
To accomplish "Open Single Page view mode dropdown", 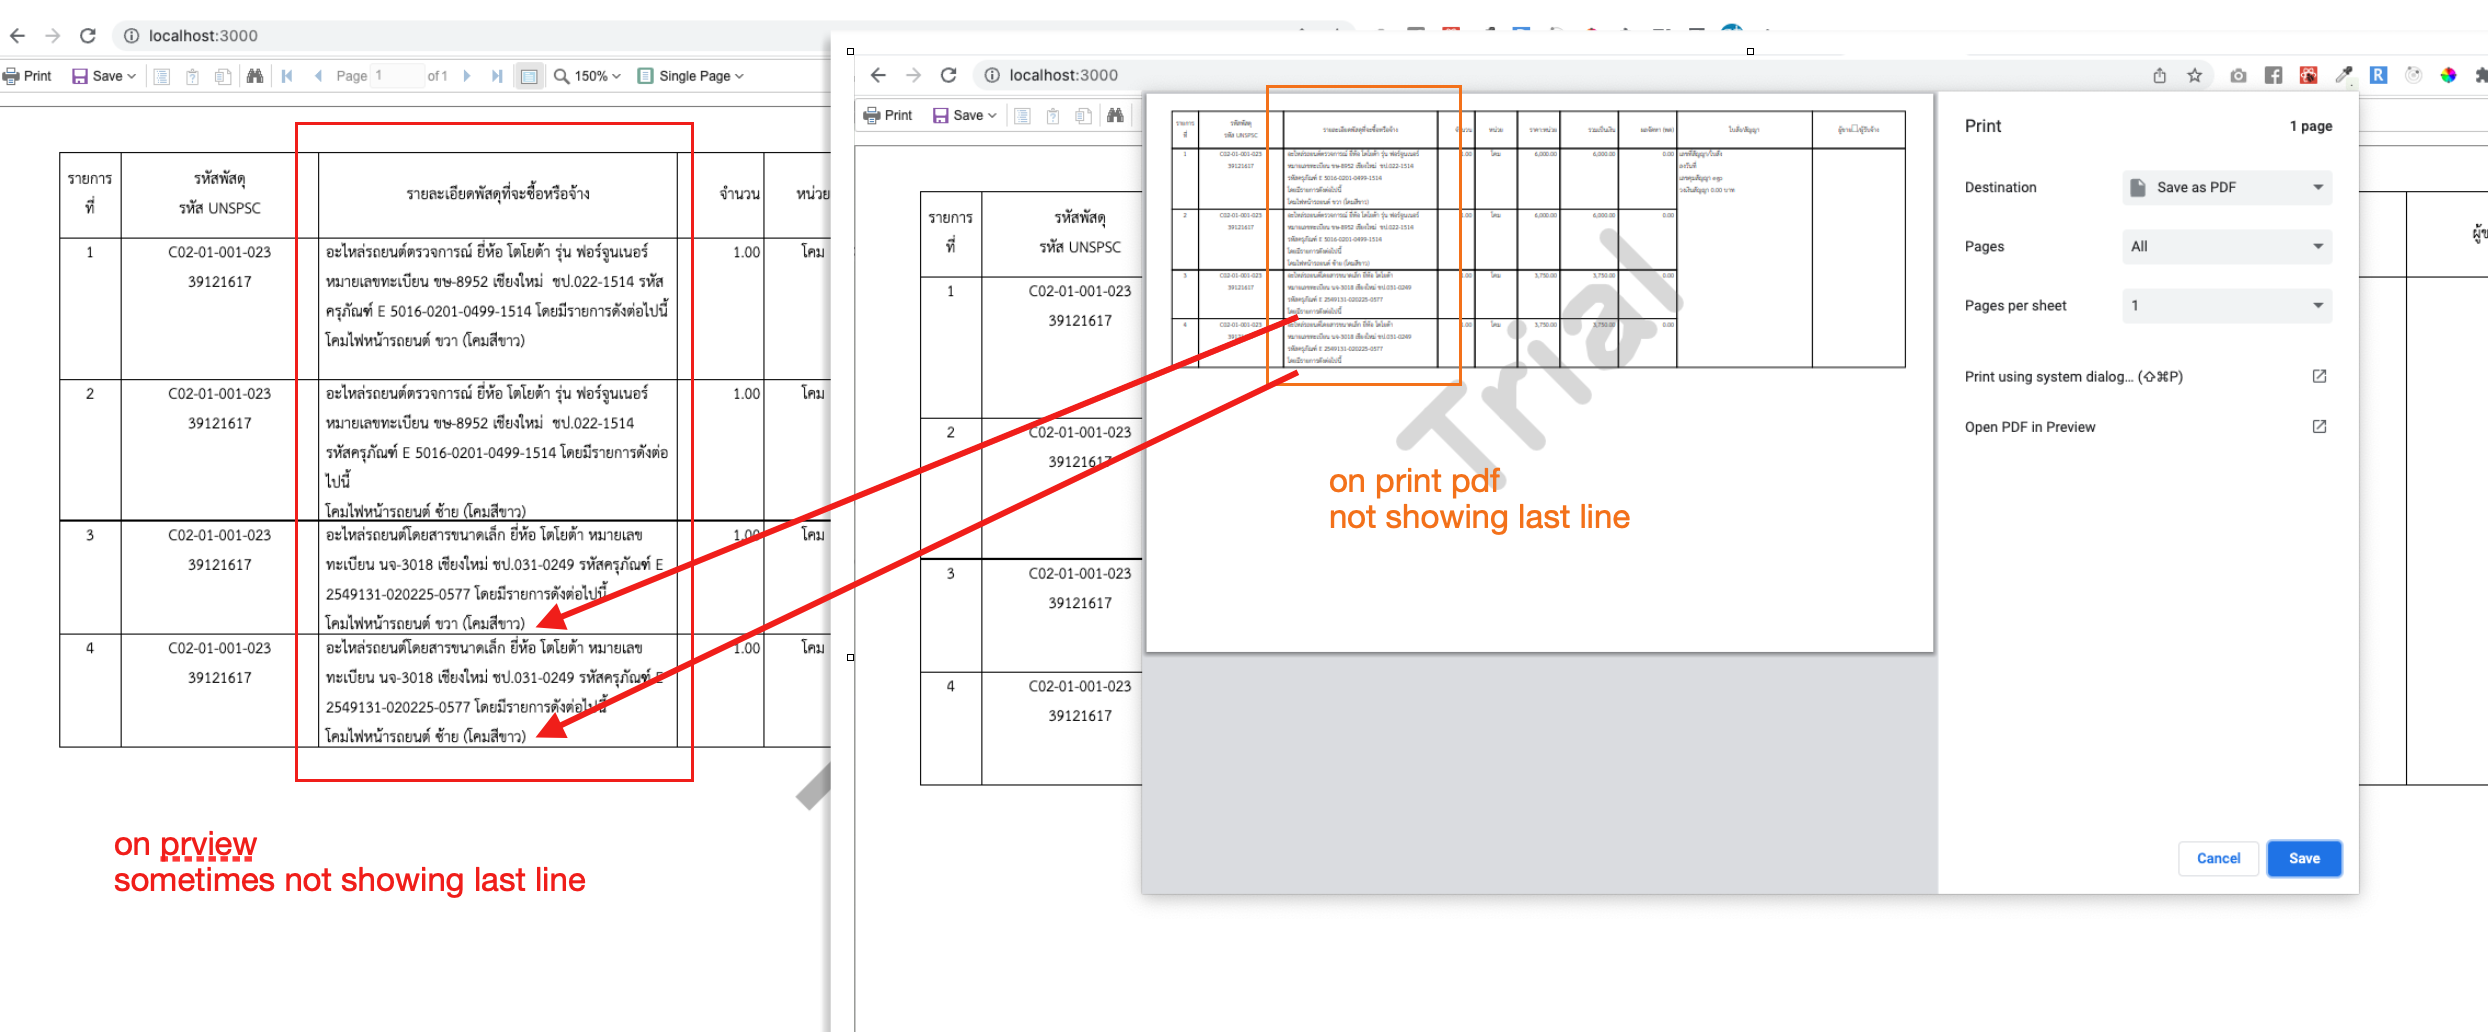I will point(691,76).
